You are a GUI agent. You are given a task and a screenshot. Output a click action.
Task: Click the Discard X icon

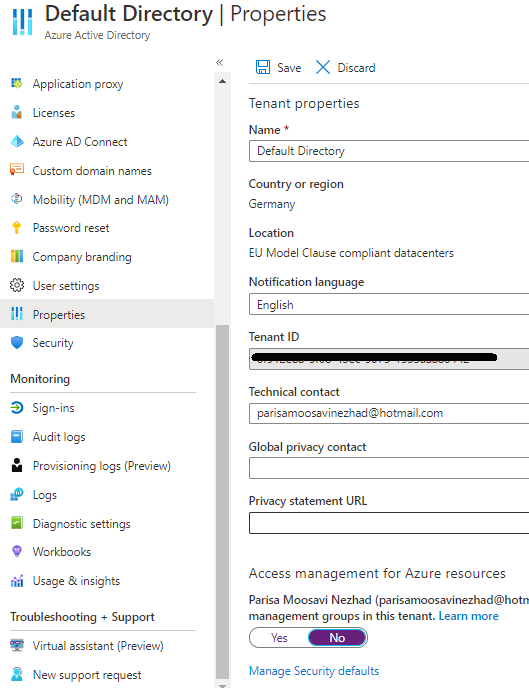tap(323, 67)
